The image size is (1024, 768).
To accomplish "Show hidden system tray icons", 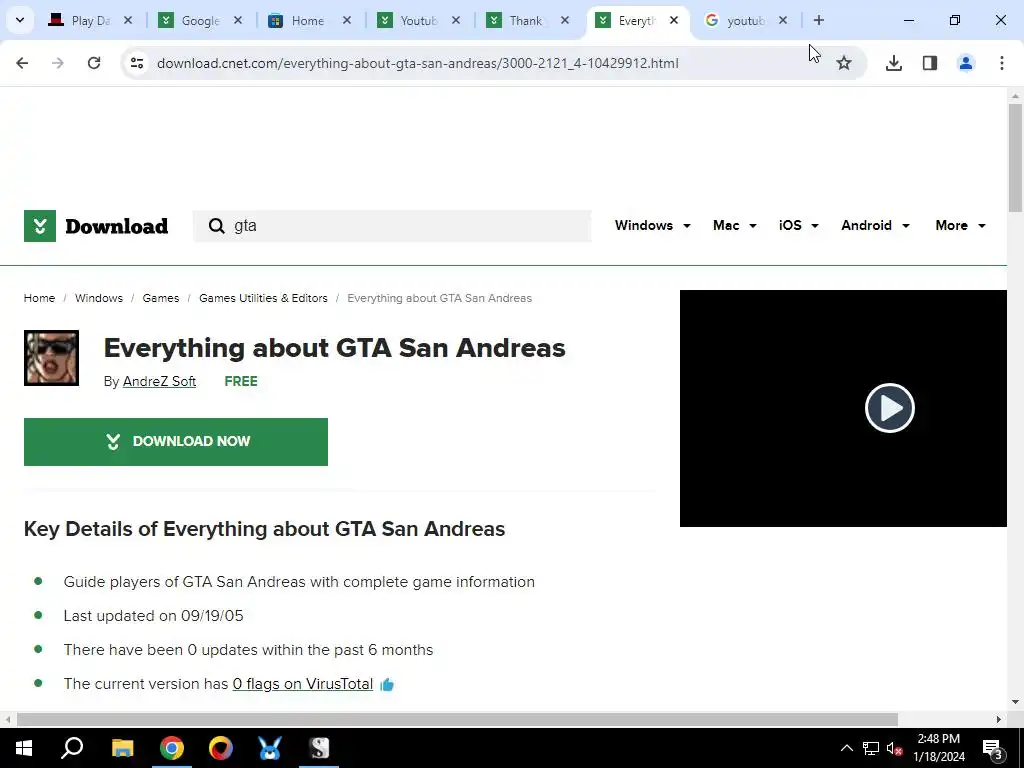I will click(x=846, y=748).
